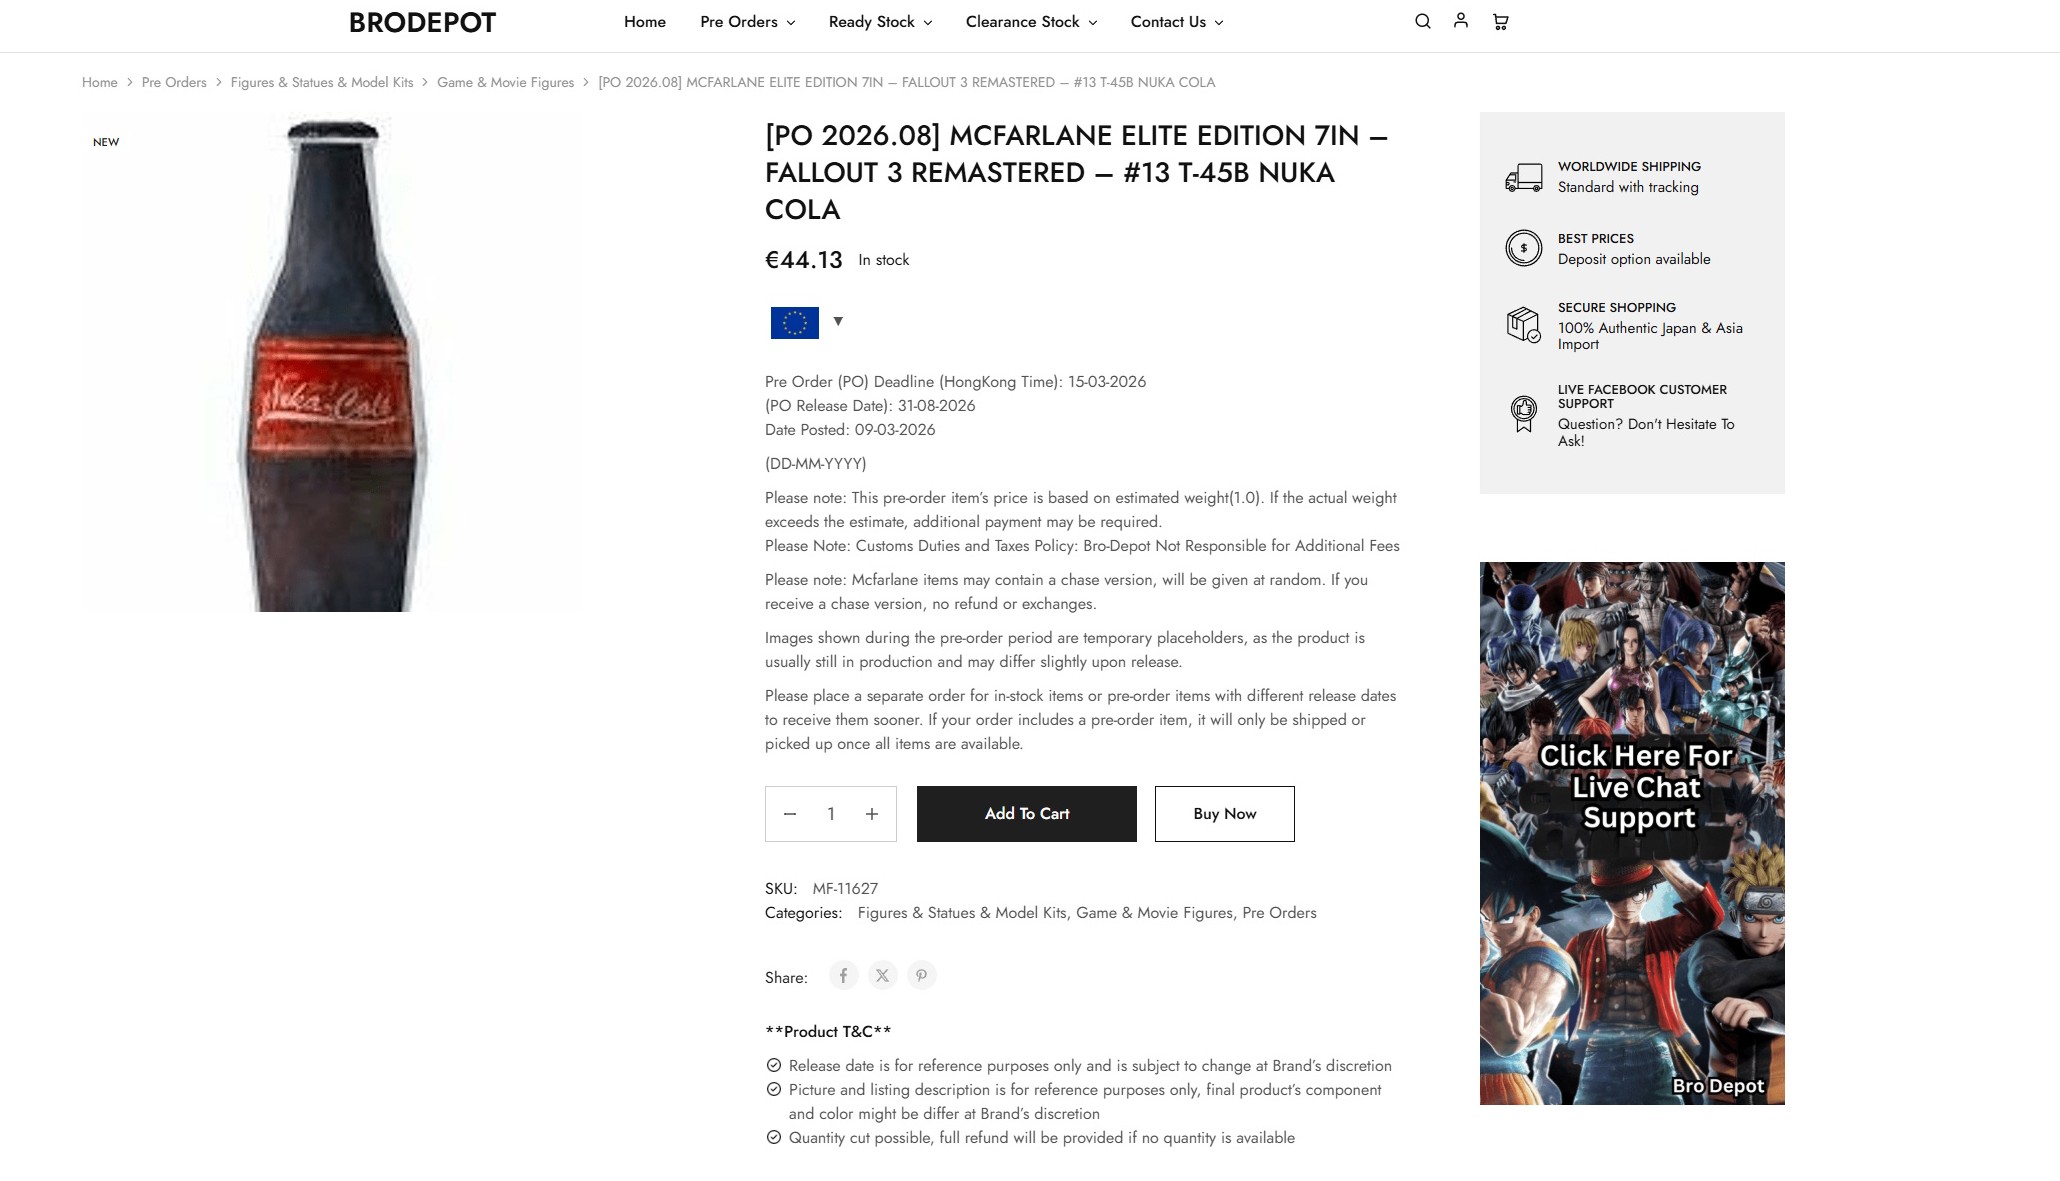
Task: Decrease quantity with minus button
Action: (x=790, y=814)
